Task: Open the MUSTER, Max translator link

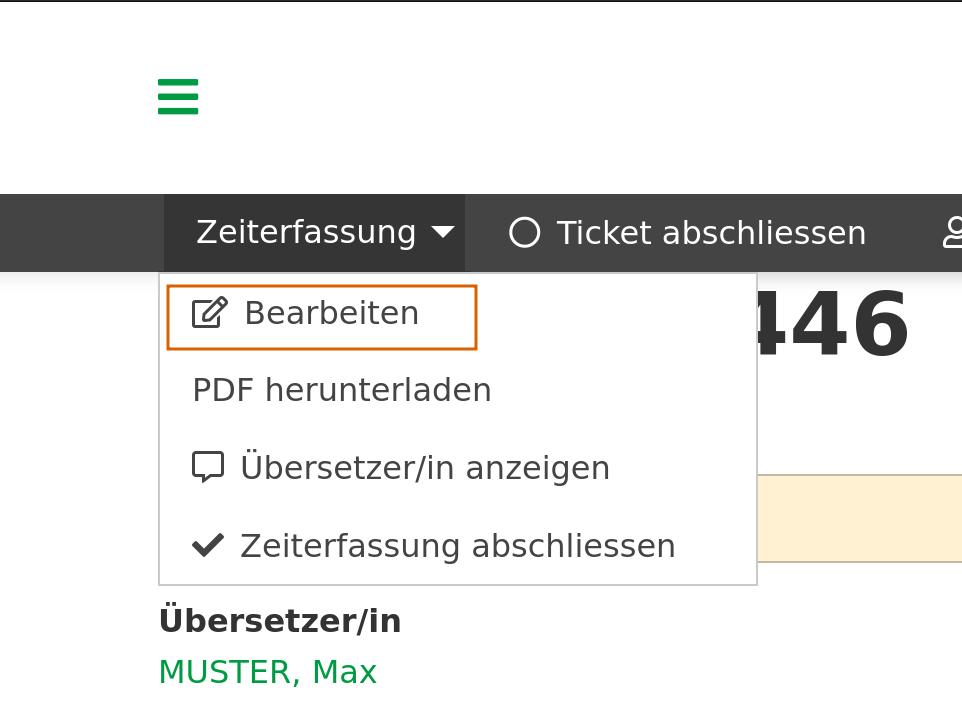Action: pyautogui.click(x=266, y=672)
